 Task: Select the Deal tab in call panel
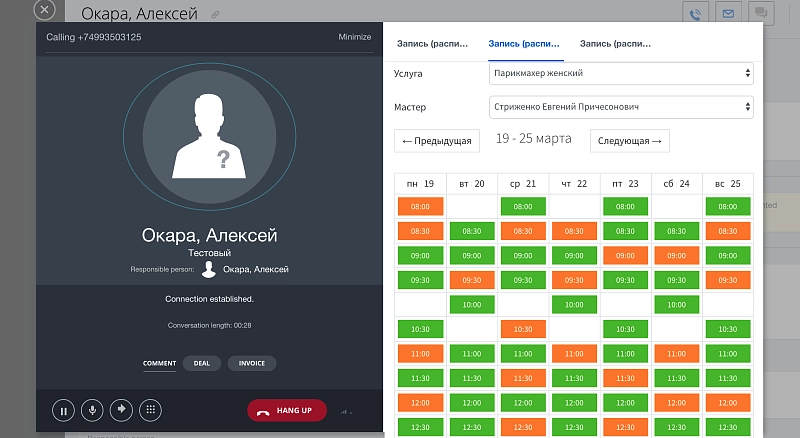201,364
